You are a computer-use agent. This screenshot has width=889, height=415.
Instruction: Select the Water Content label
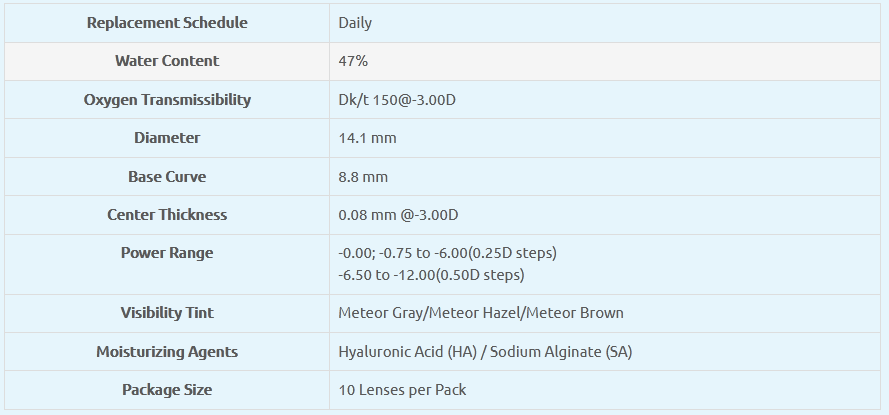167,61
